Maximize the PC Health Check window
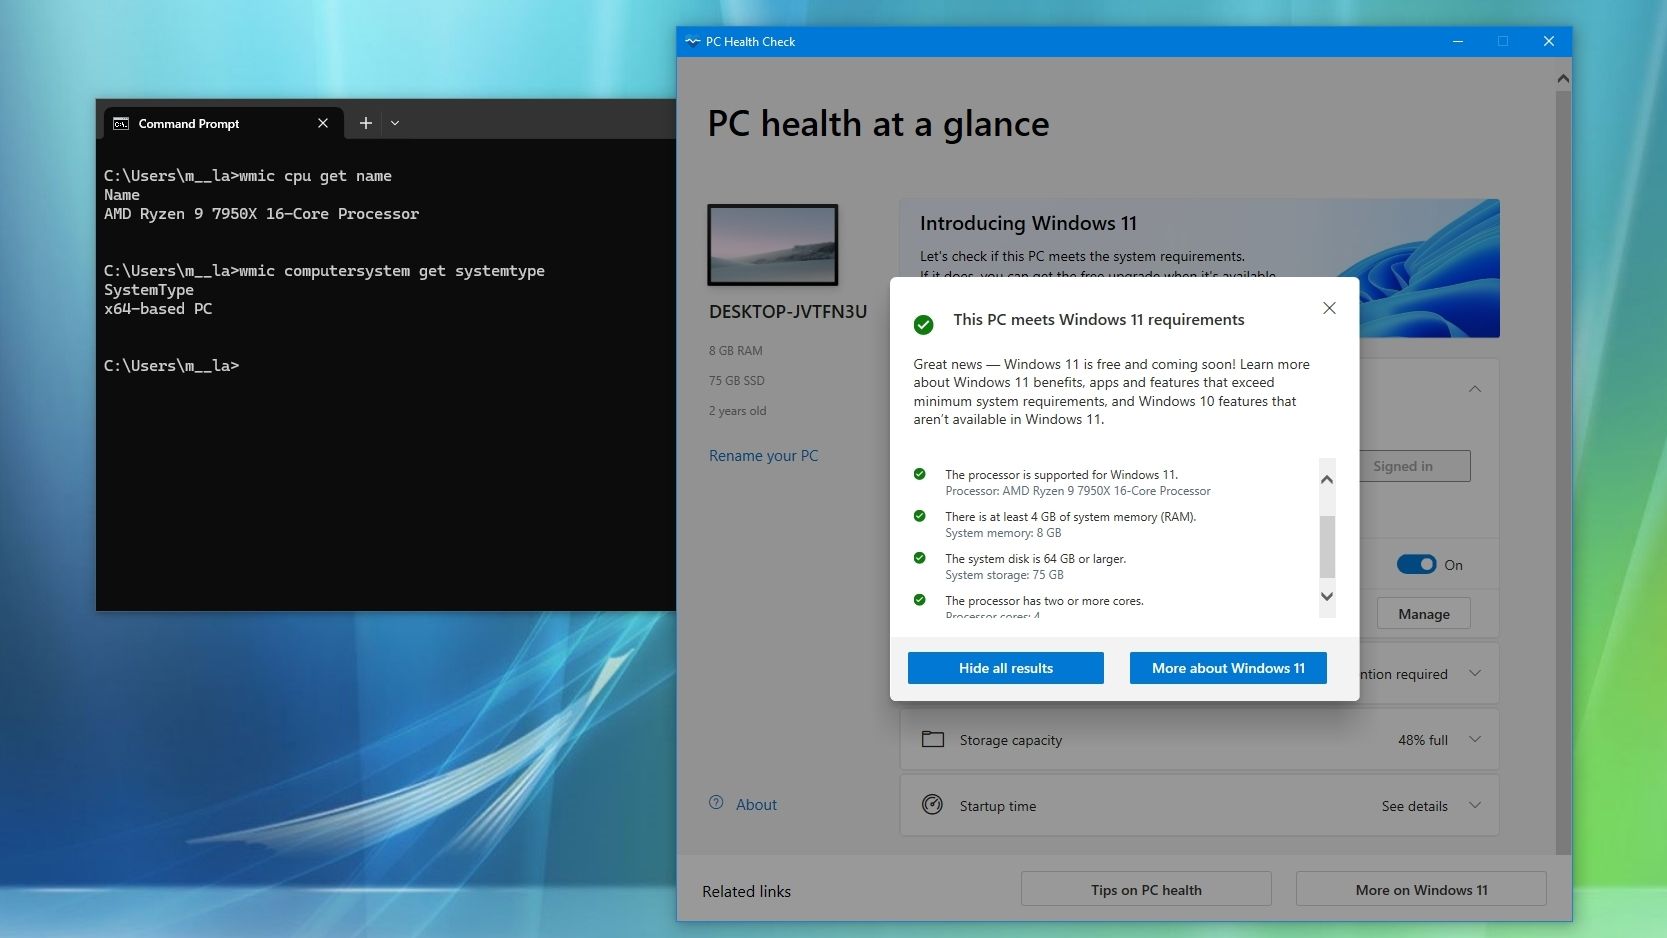 tap(1503, 41)
